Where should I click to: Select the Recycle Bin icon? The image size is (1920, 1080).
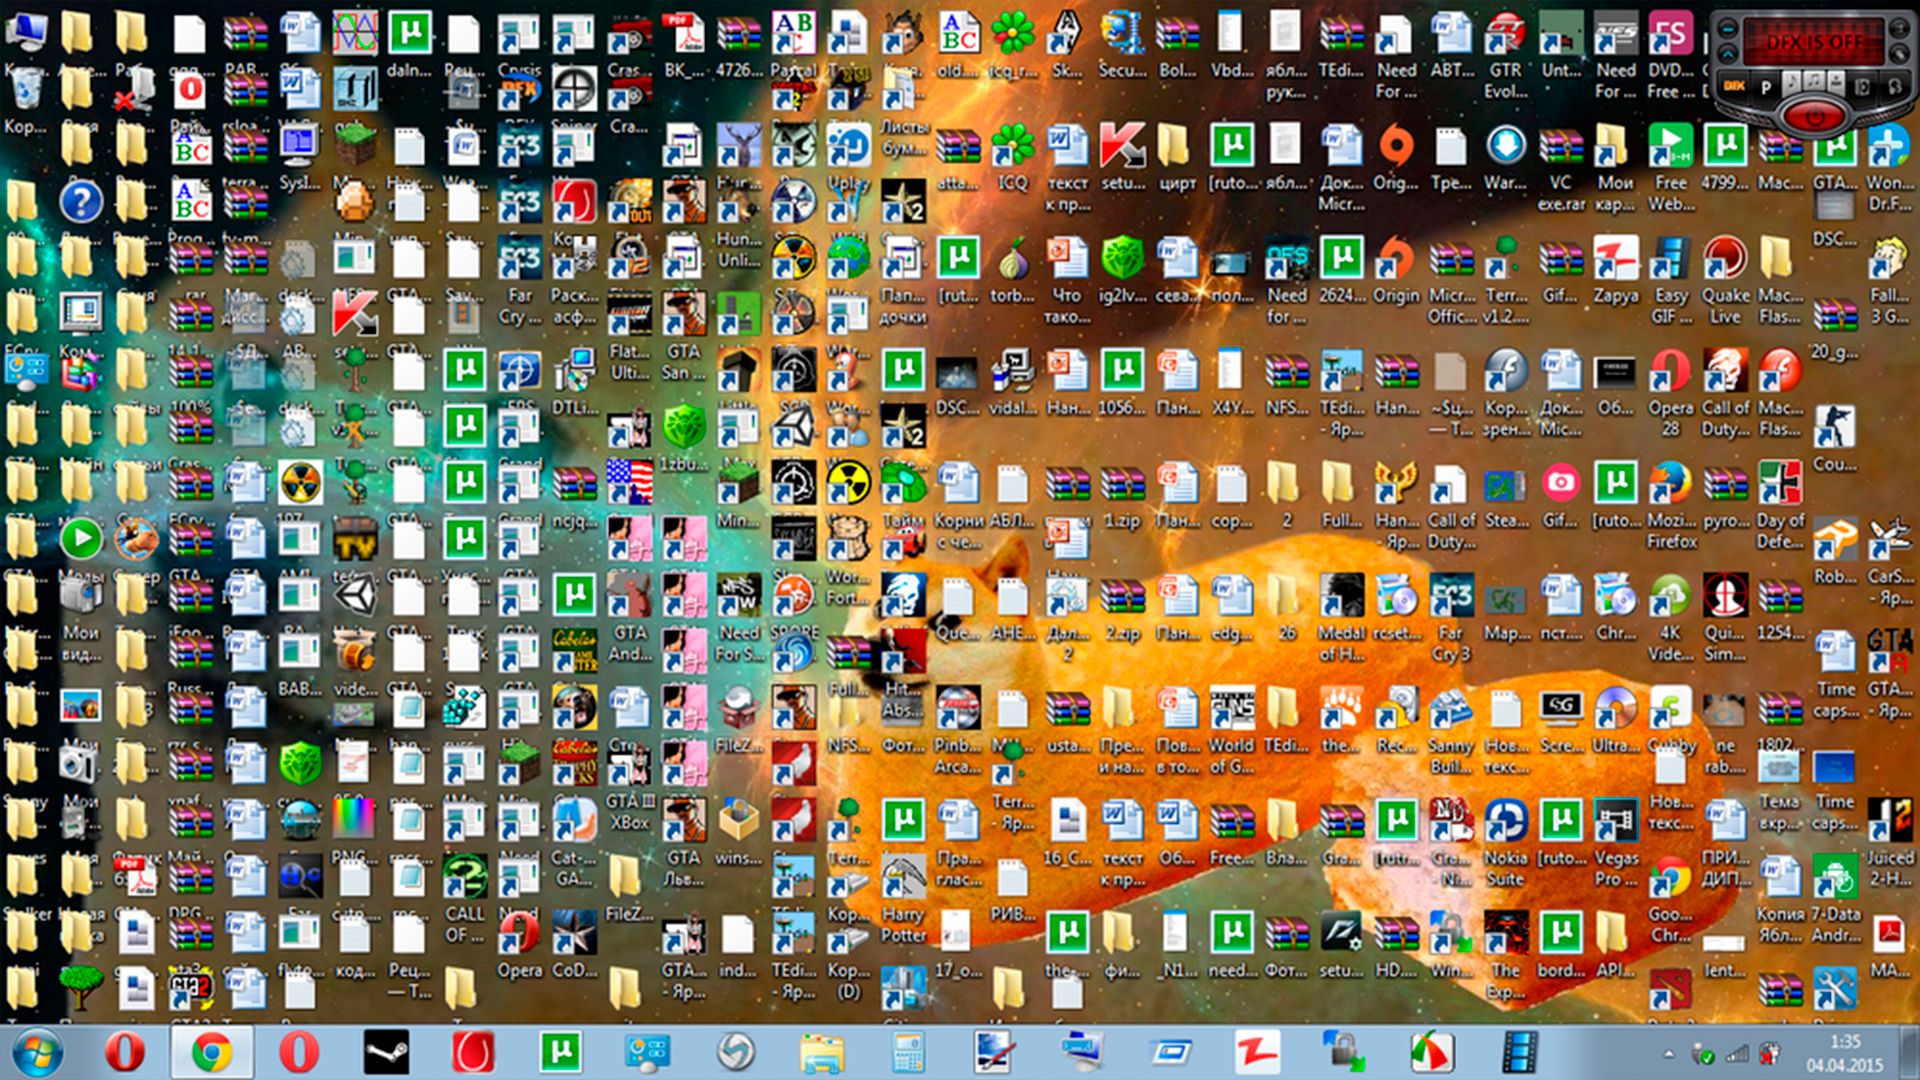pyautogui.click(x=26, y=90)
